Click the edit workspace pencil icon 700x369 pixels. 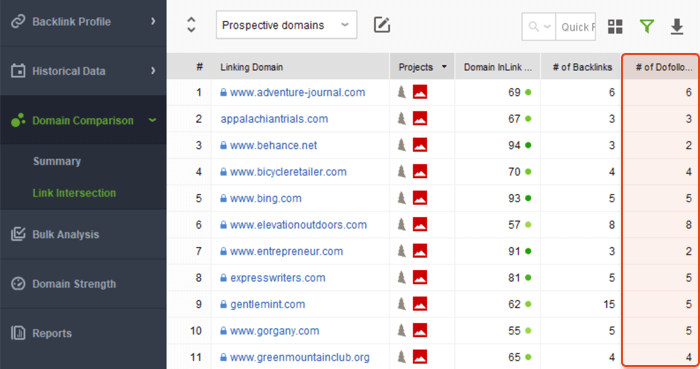pos(382,25)
